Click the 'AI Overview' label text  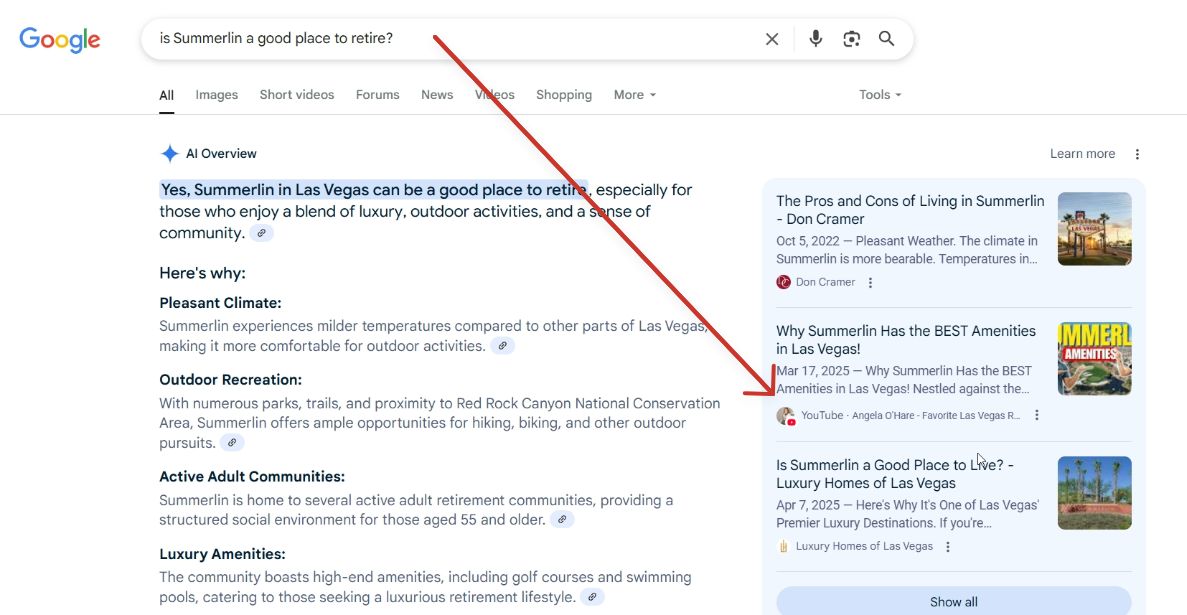click(221, 154)
